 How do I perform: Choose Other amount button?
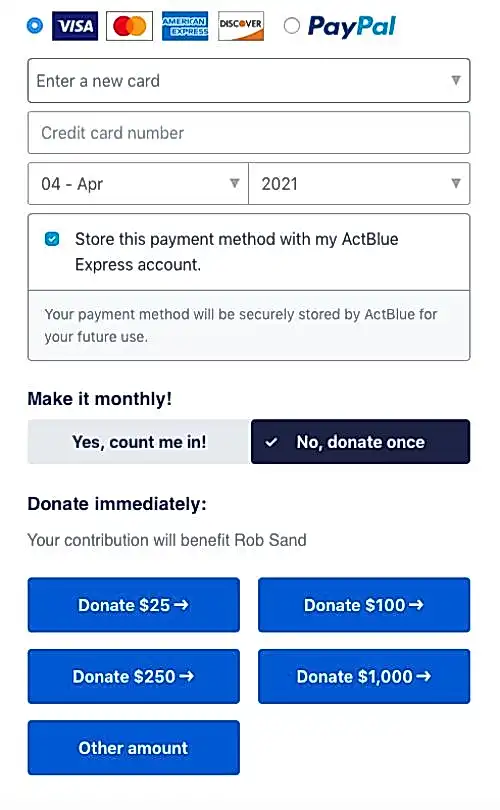coord(134,747)
